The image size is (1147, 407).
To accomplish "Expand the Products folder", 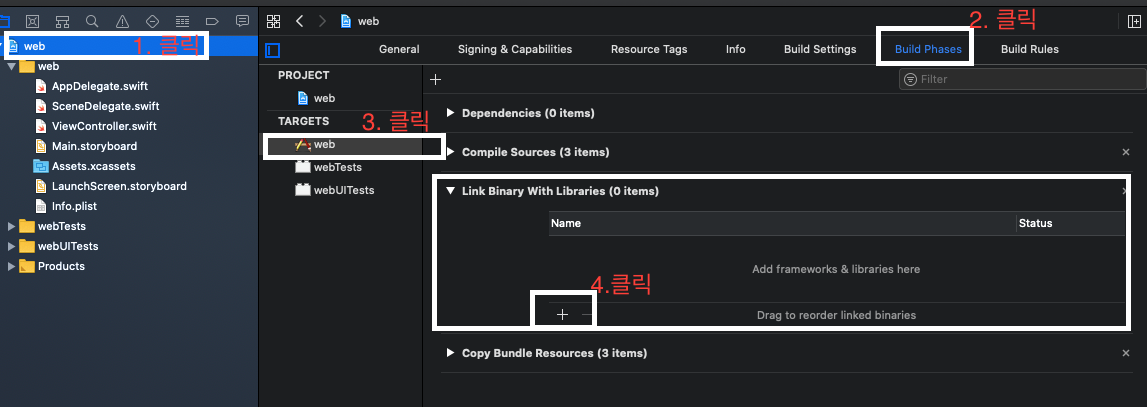I will coord(11,266).
